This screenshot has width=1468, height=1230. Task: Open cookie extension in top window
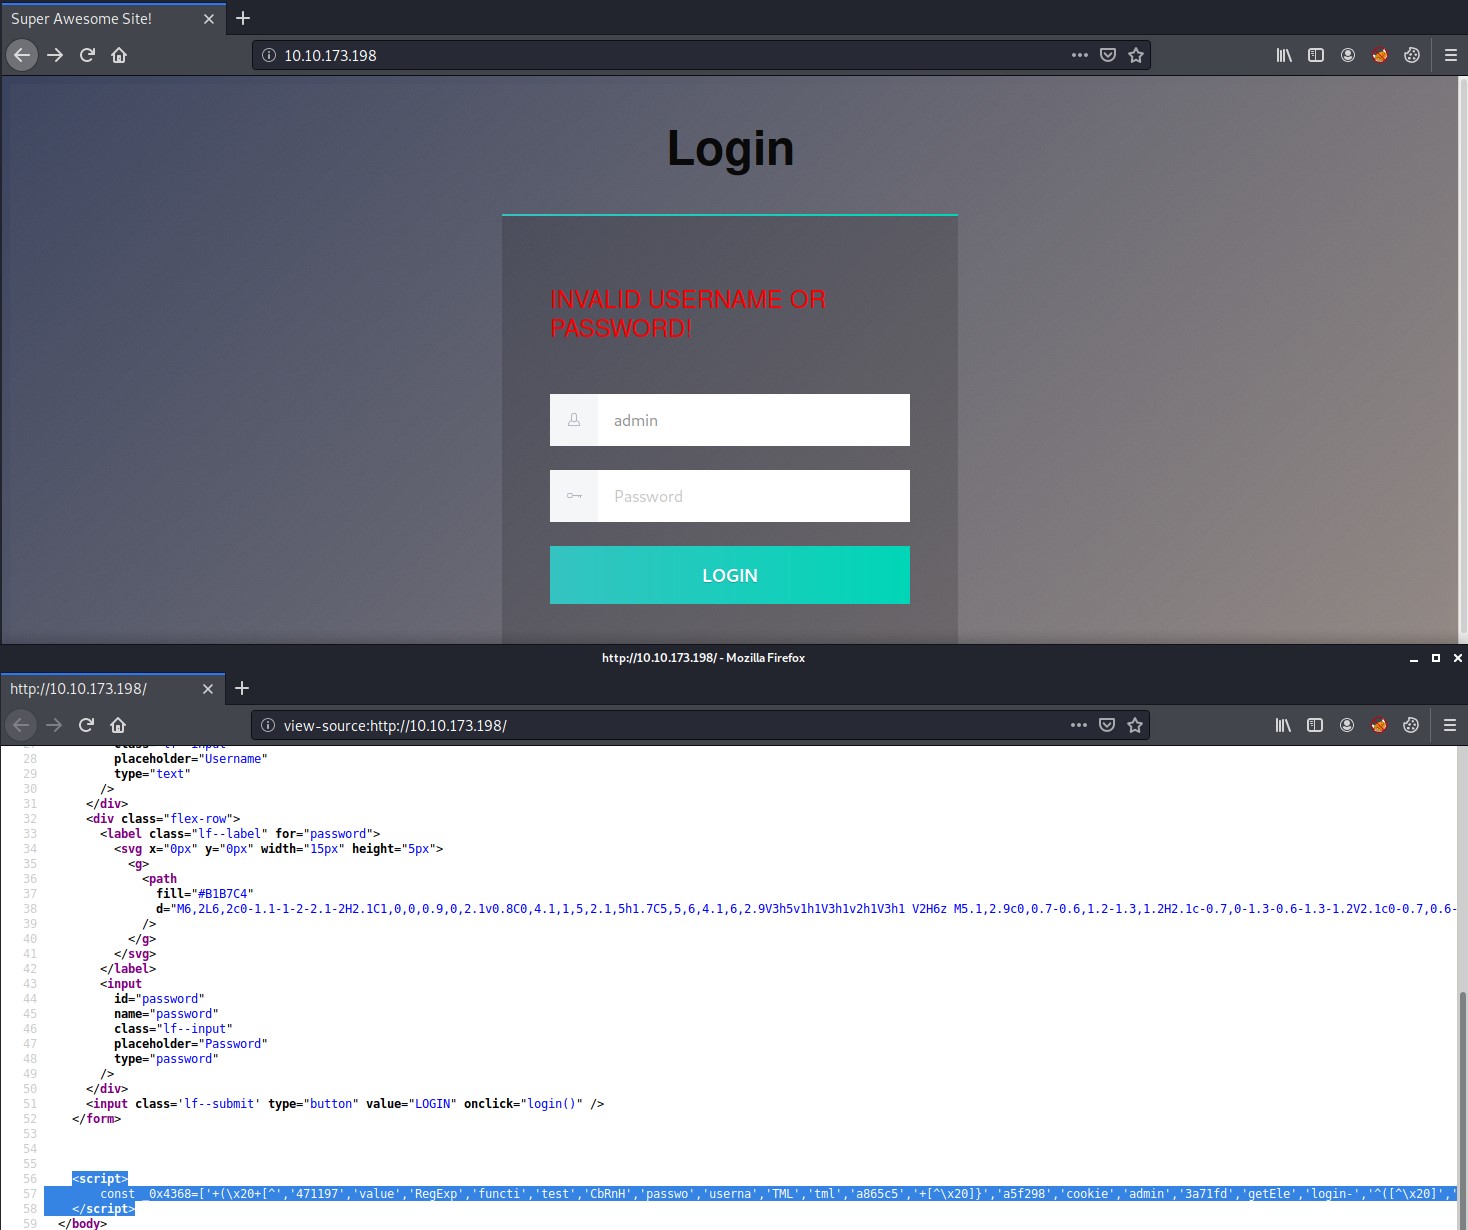click(1412, 55)
